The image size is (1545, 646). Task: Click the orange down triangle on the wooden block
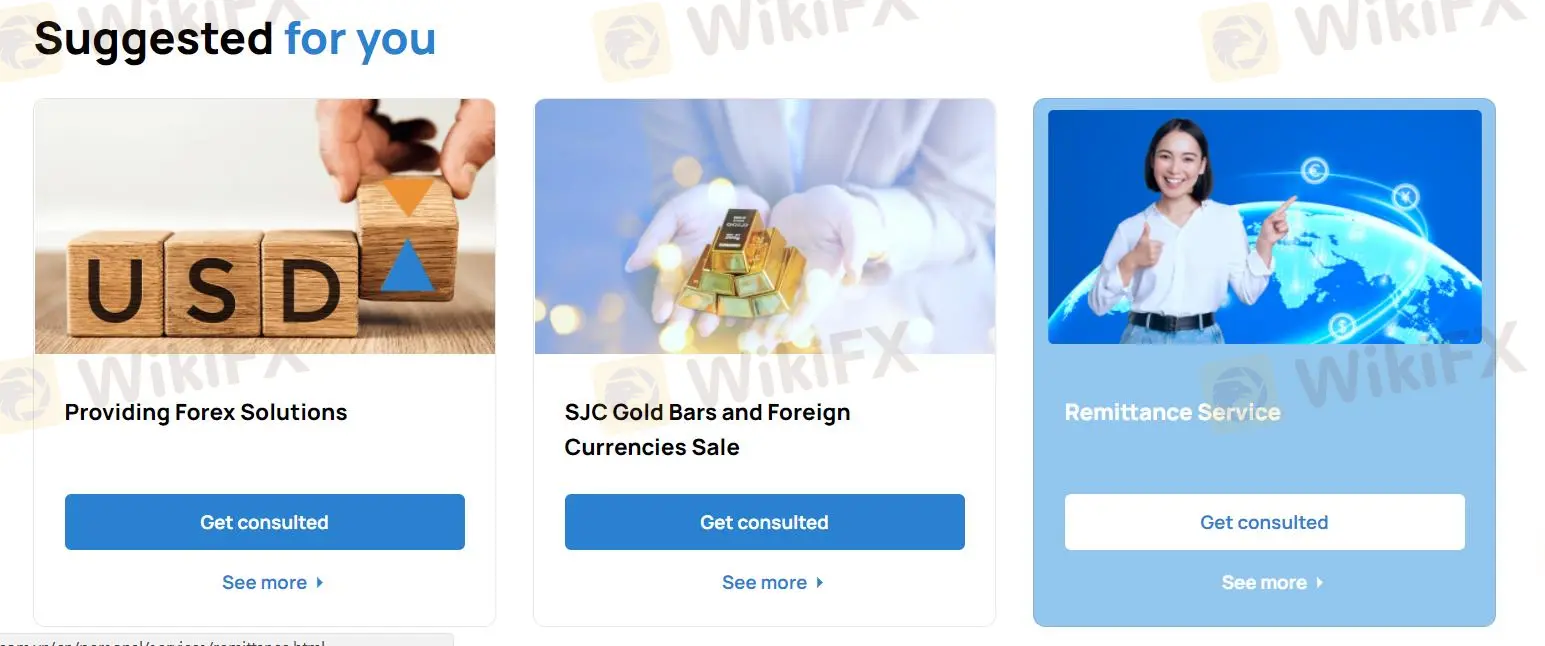click(x=408, y=196)
